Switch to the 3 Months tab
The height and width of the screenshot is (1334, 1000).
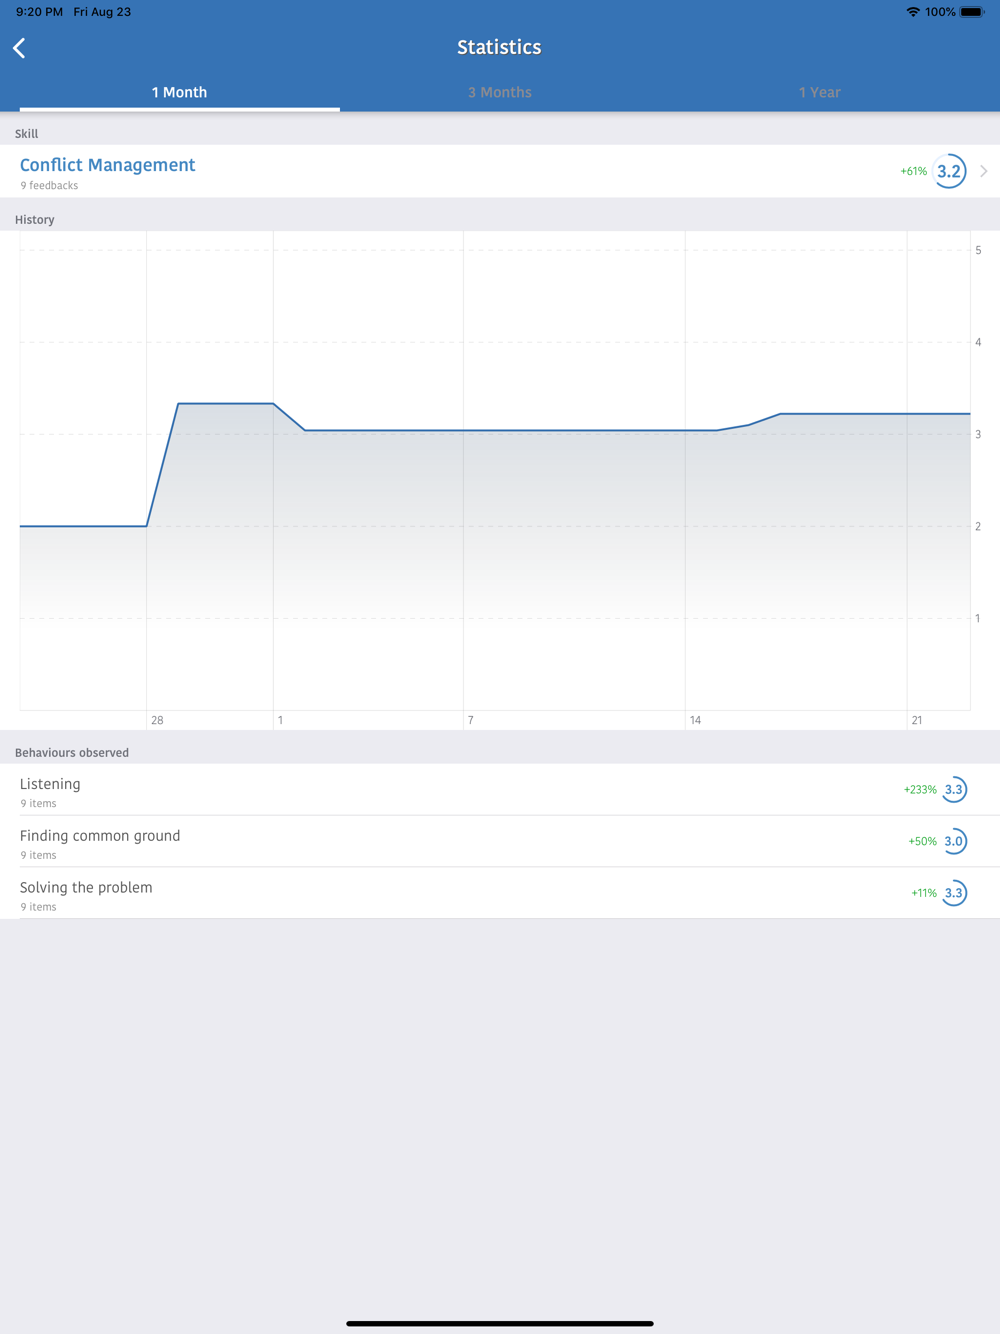500,92
